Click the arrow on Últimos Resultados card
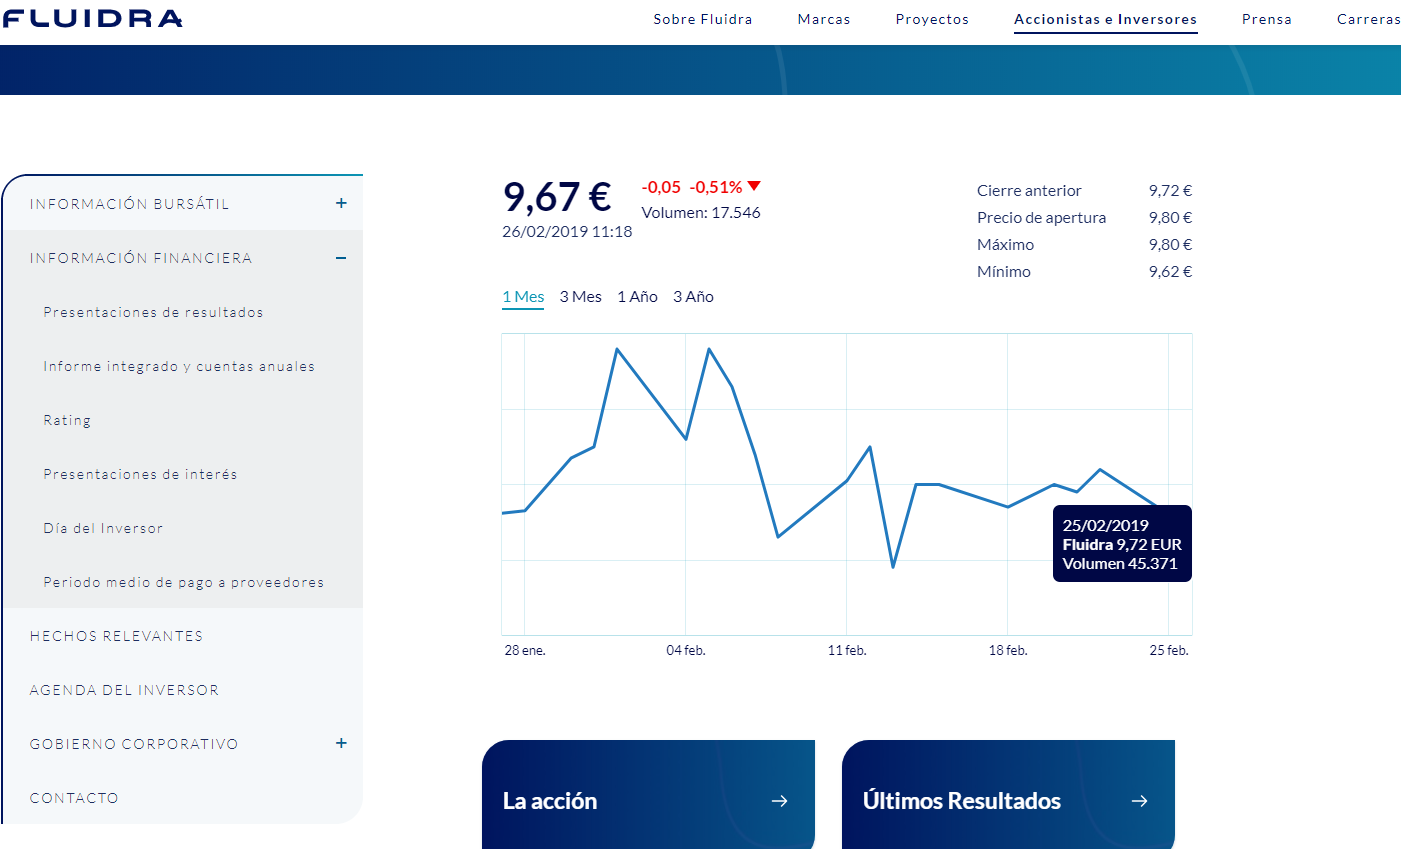 (x=1139, y=801)
